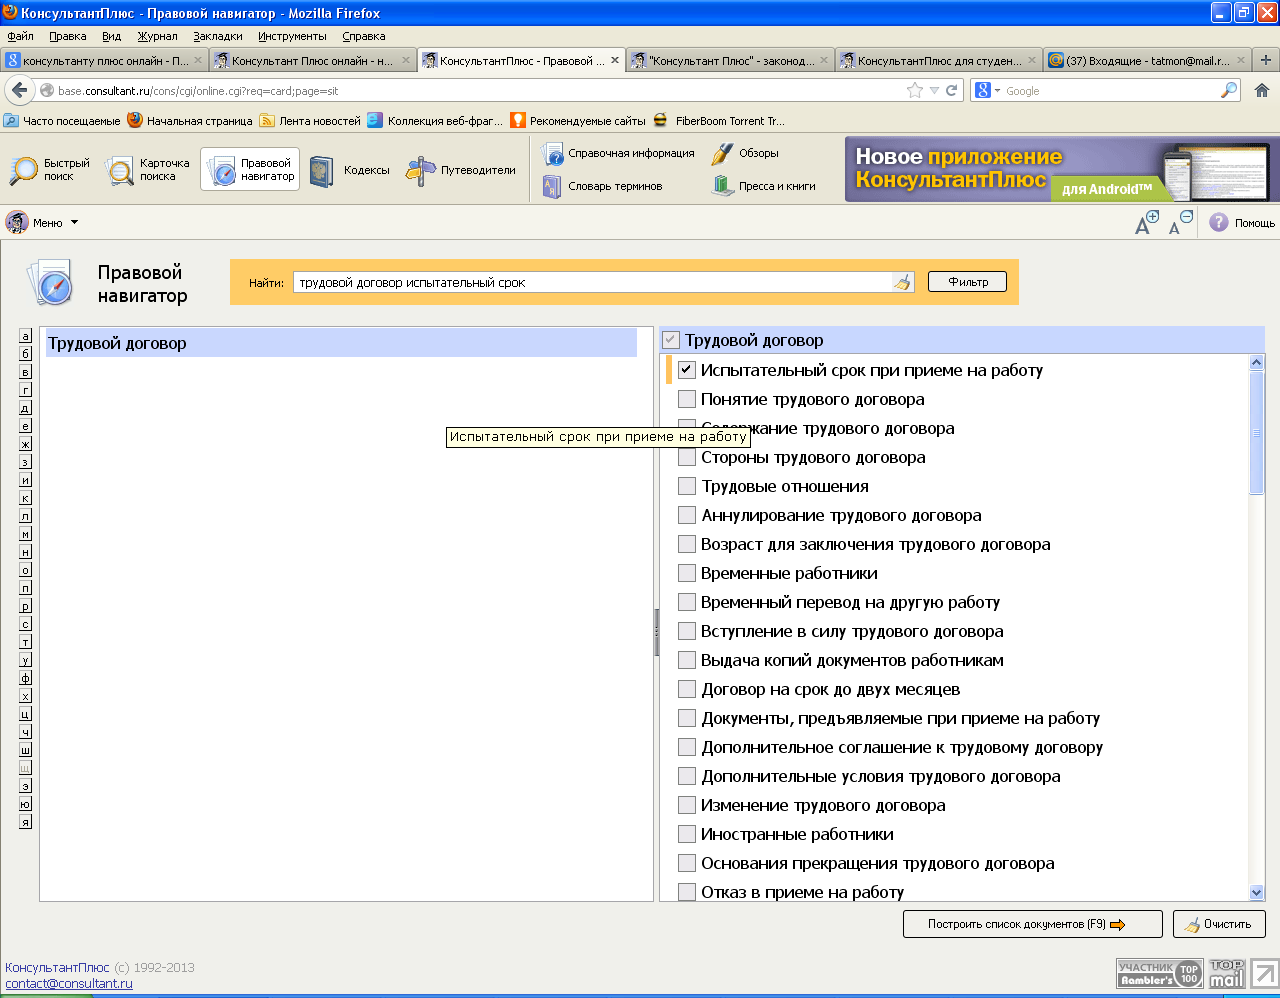This screenshot has height=998, width=1280.
Task: Open Кодексы section
Action: tap(349, 170)
